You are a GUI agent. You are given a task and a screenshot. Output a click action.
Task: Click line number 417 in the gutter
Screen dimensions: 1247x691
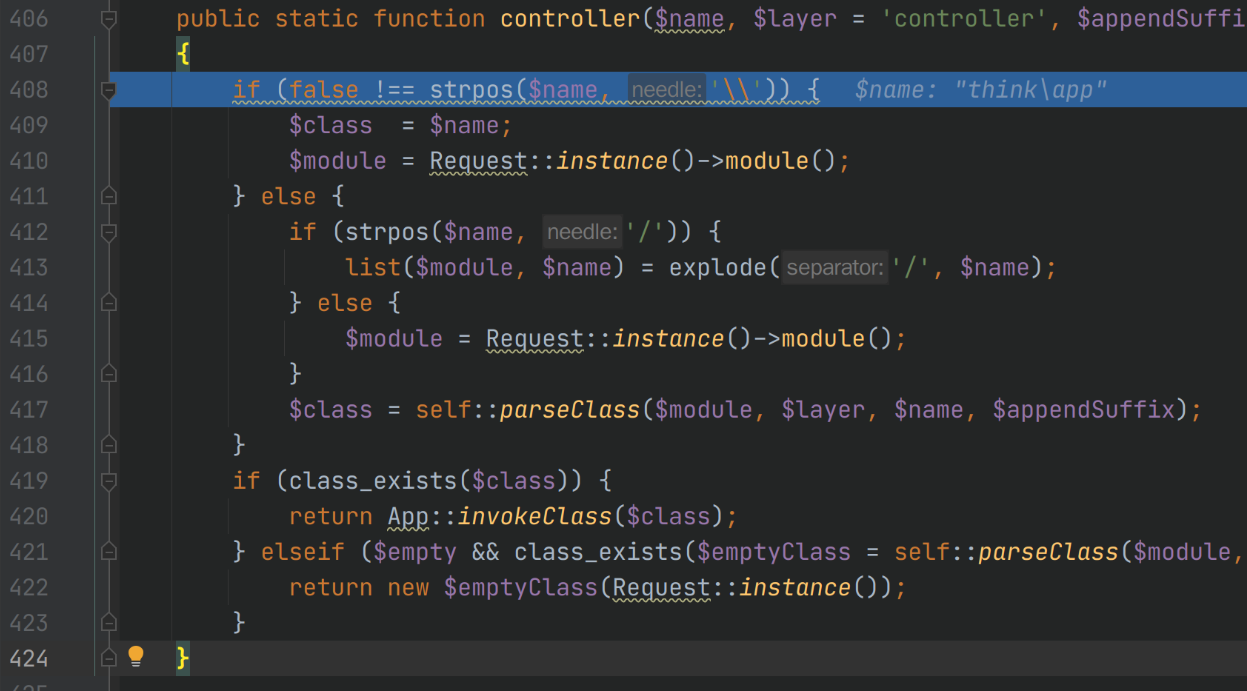pos(28,409)
